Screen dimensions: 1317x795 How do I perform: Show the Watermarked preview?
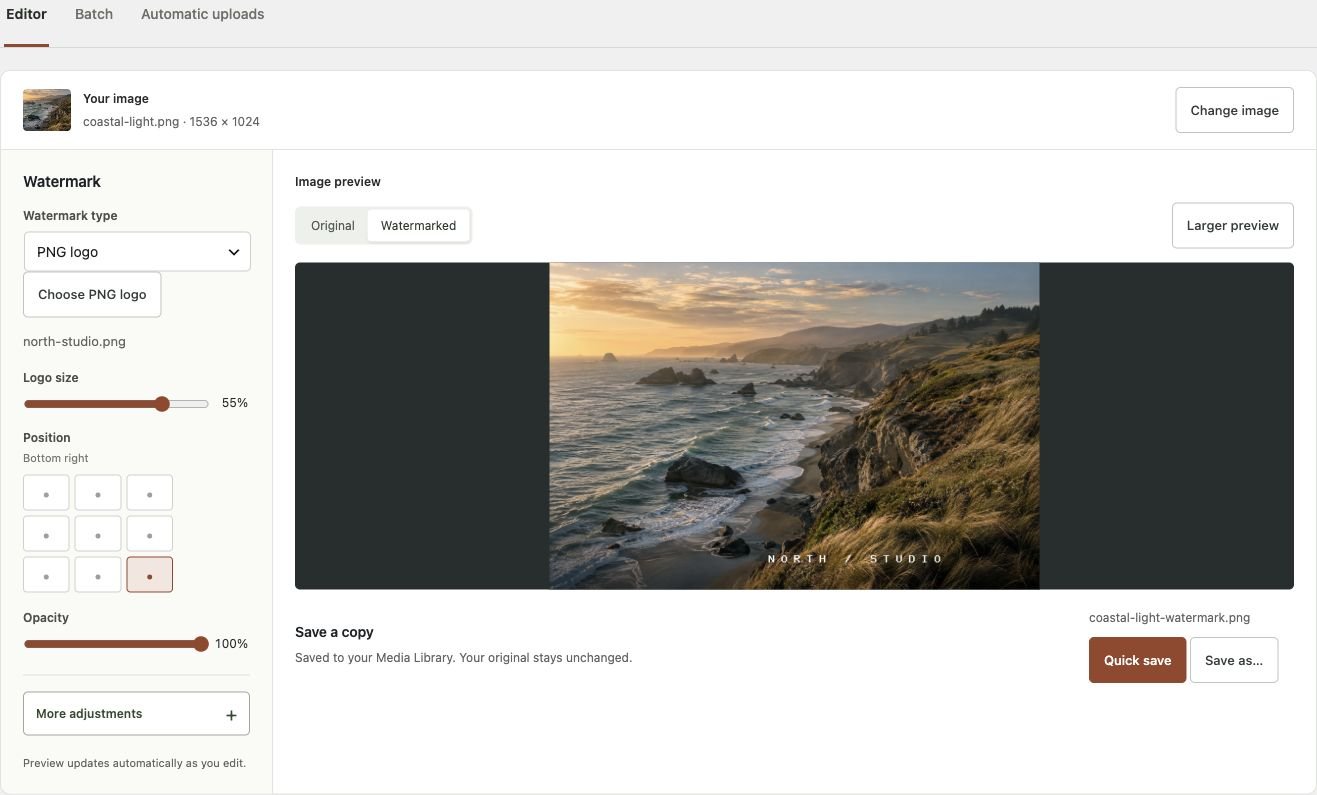418,226
